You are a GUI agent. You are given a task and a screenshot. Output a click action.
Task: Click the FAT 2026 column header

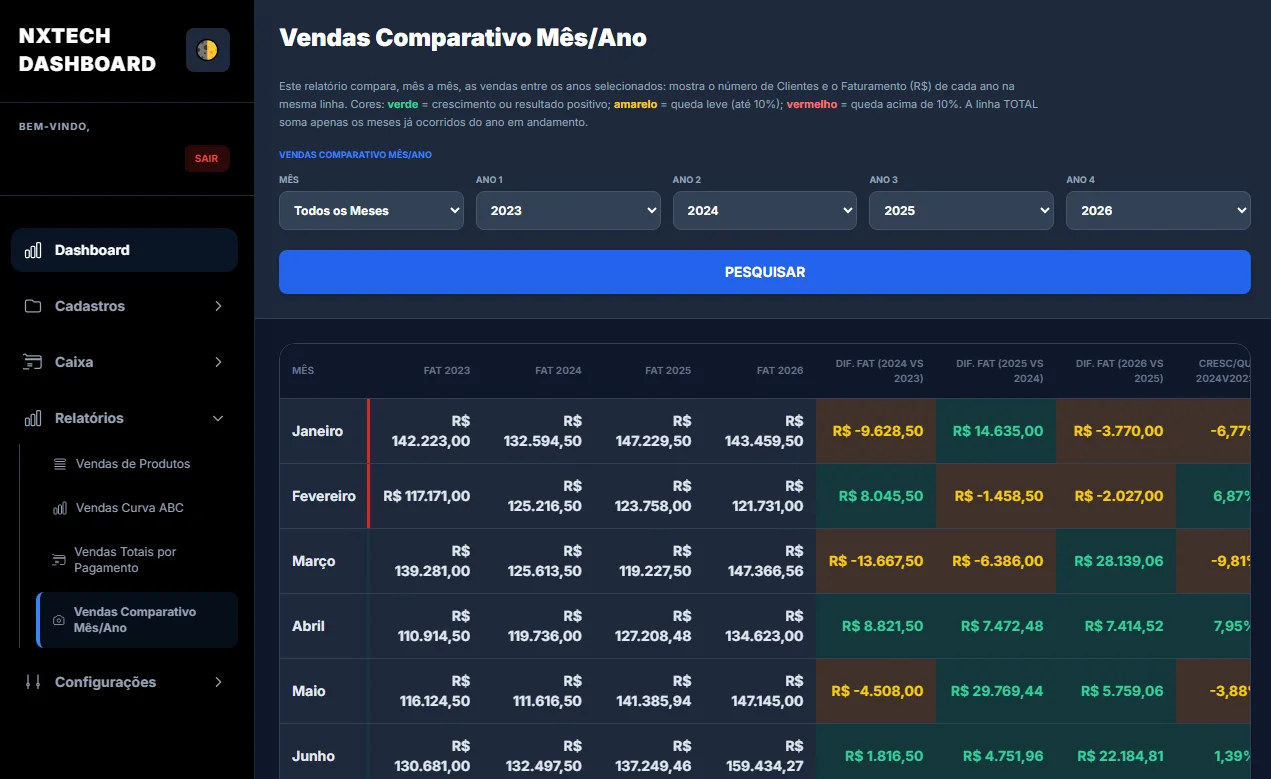pyautogui.click(x=780, y=371)
